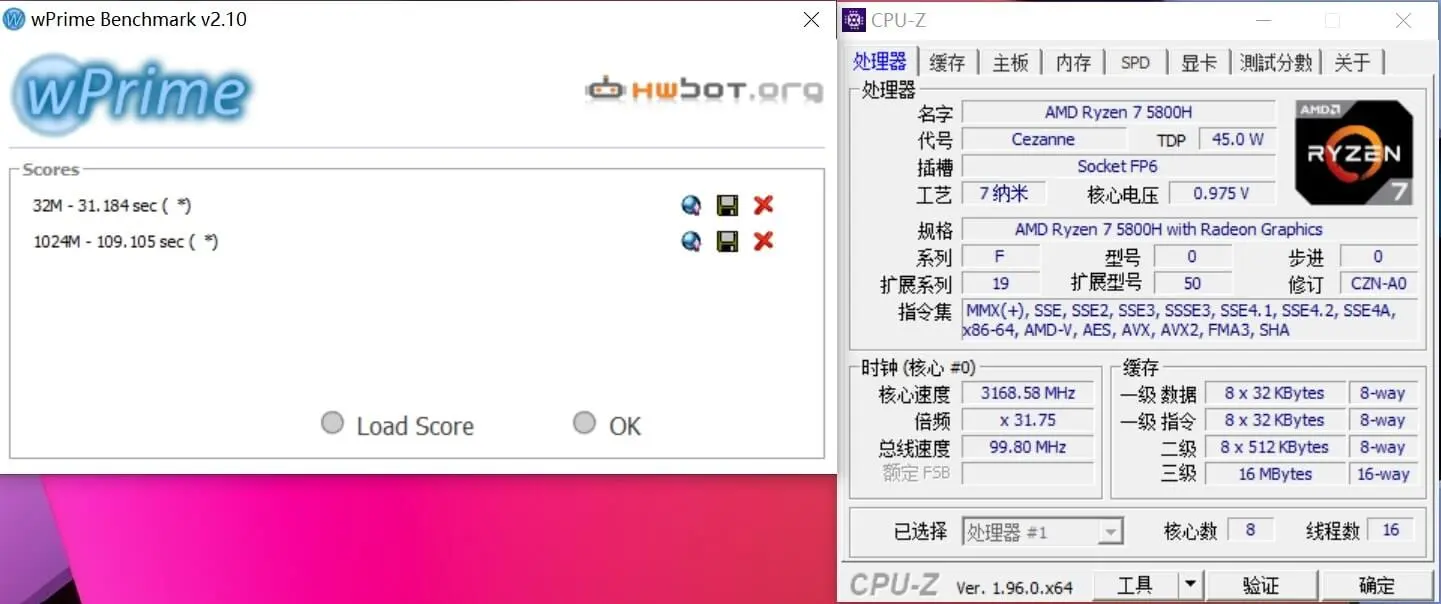Close the wPrime Benchmark window
This screenshot has height=604, width=1441.
click(812, 20)
